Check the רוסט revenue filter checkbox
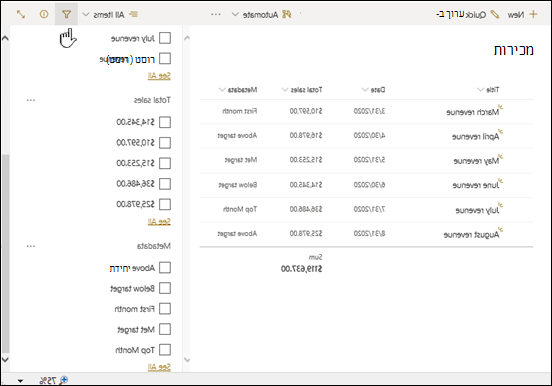552x386 pixels. (165, 58)
